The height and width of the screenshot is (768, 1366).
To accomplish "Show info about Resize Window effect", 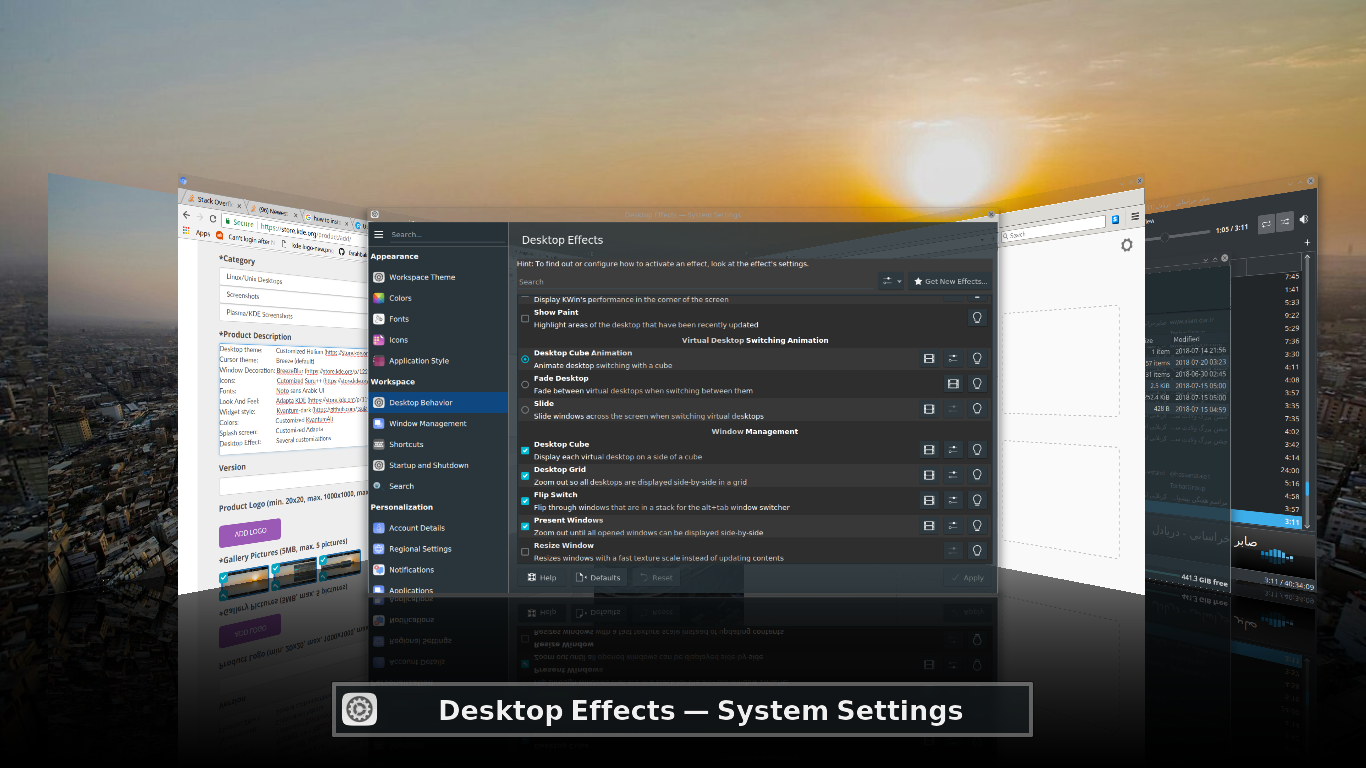I will click(x=977, y=551).
